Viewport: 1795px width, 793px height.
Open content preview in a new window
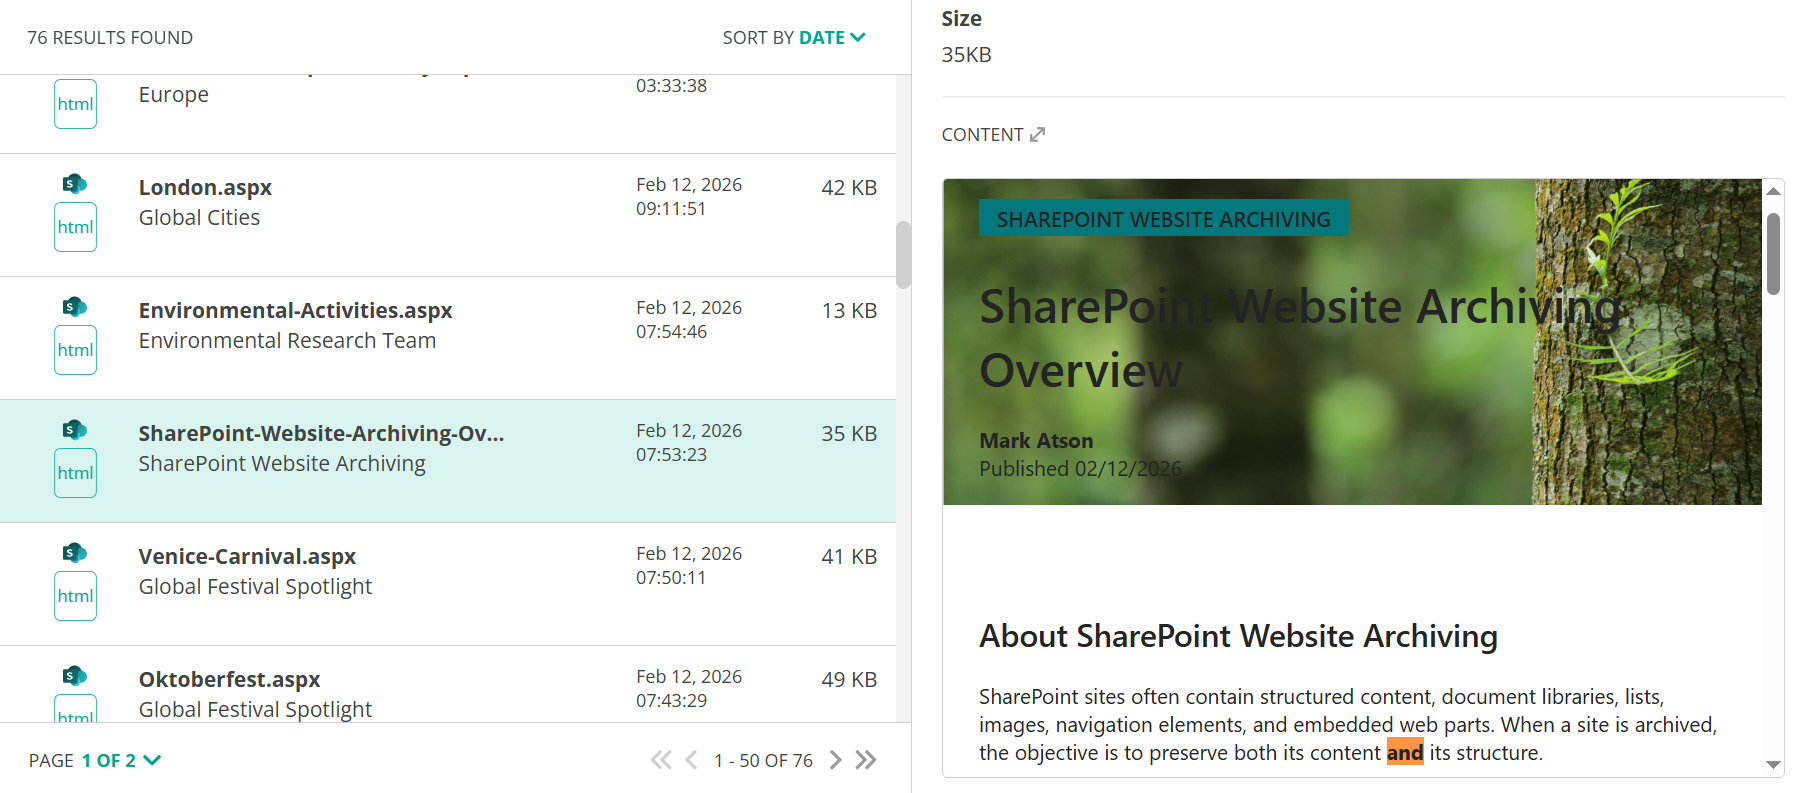click(1037, 133)
